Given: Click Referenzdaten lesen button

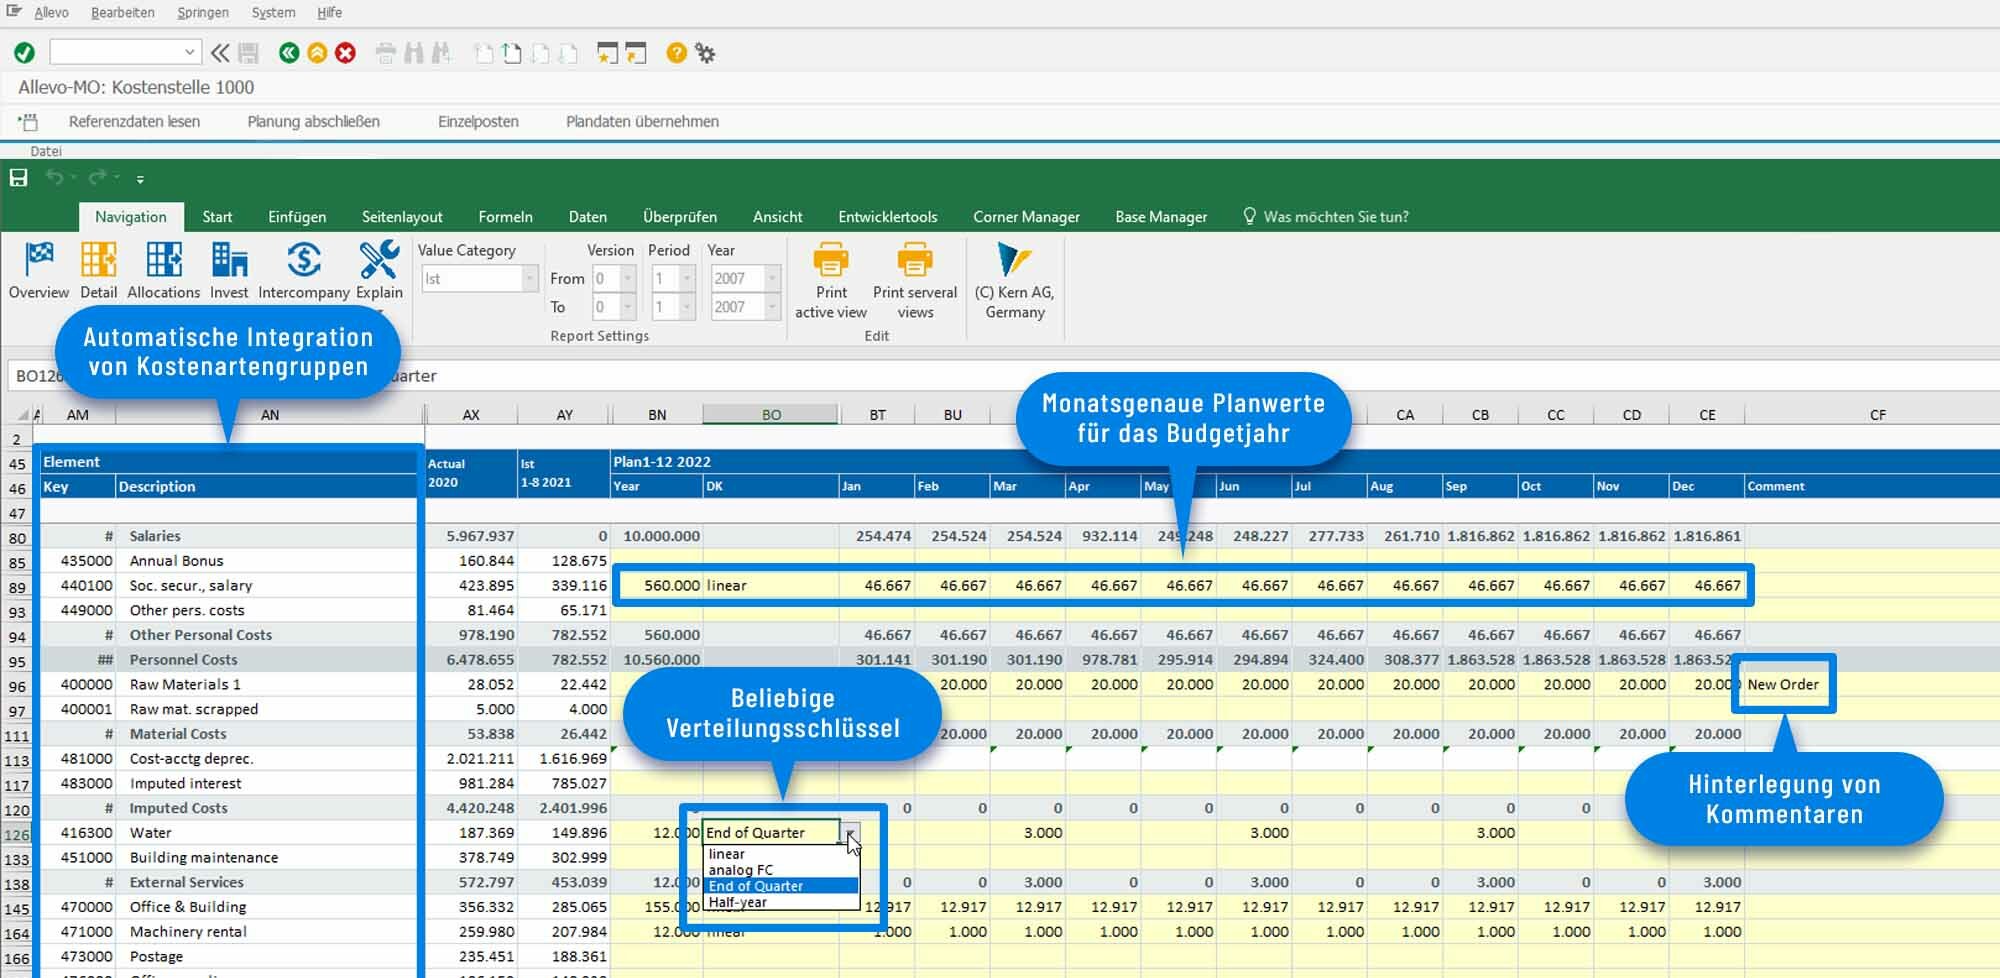Looking at the screenshot, I should click(134, 122).
